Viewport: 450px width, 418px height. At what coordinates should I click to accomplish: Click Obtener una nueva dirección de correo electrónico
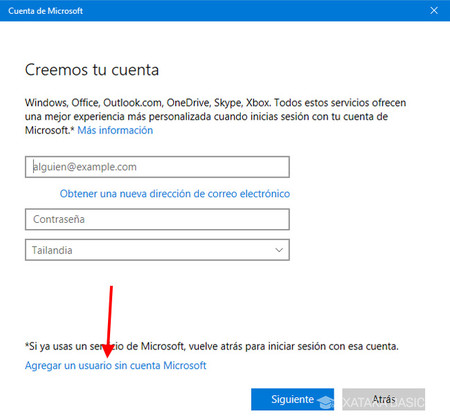[x=175, y=194]
